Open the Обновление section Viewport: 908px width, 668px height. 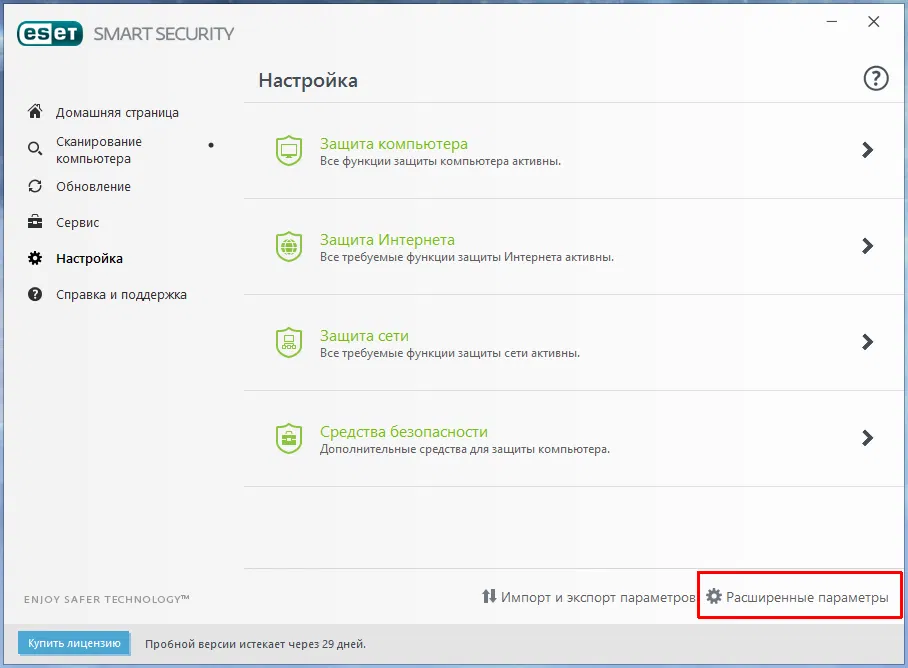[x=93, y=186]
